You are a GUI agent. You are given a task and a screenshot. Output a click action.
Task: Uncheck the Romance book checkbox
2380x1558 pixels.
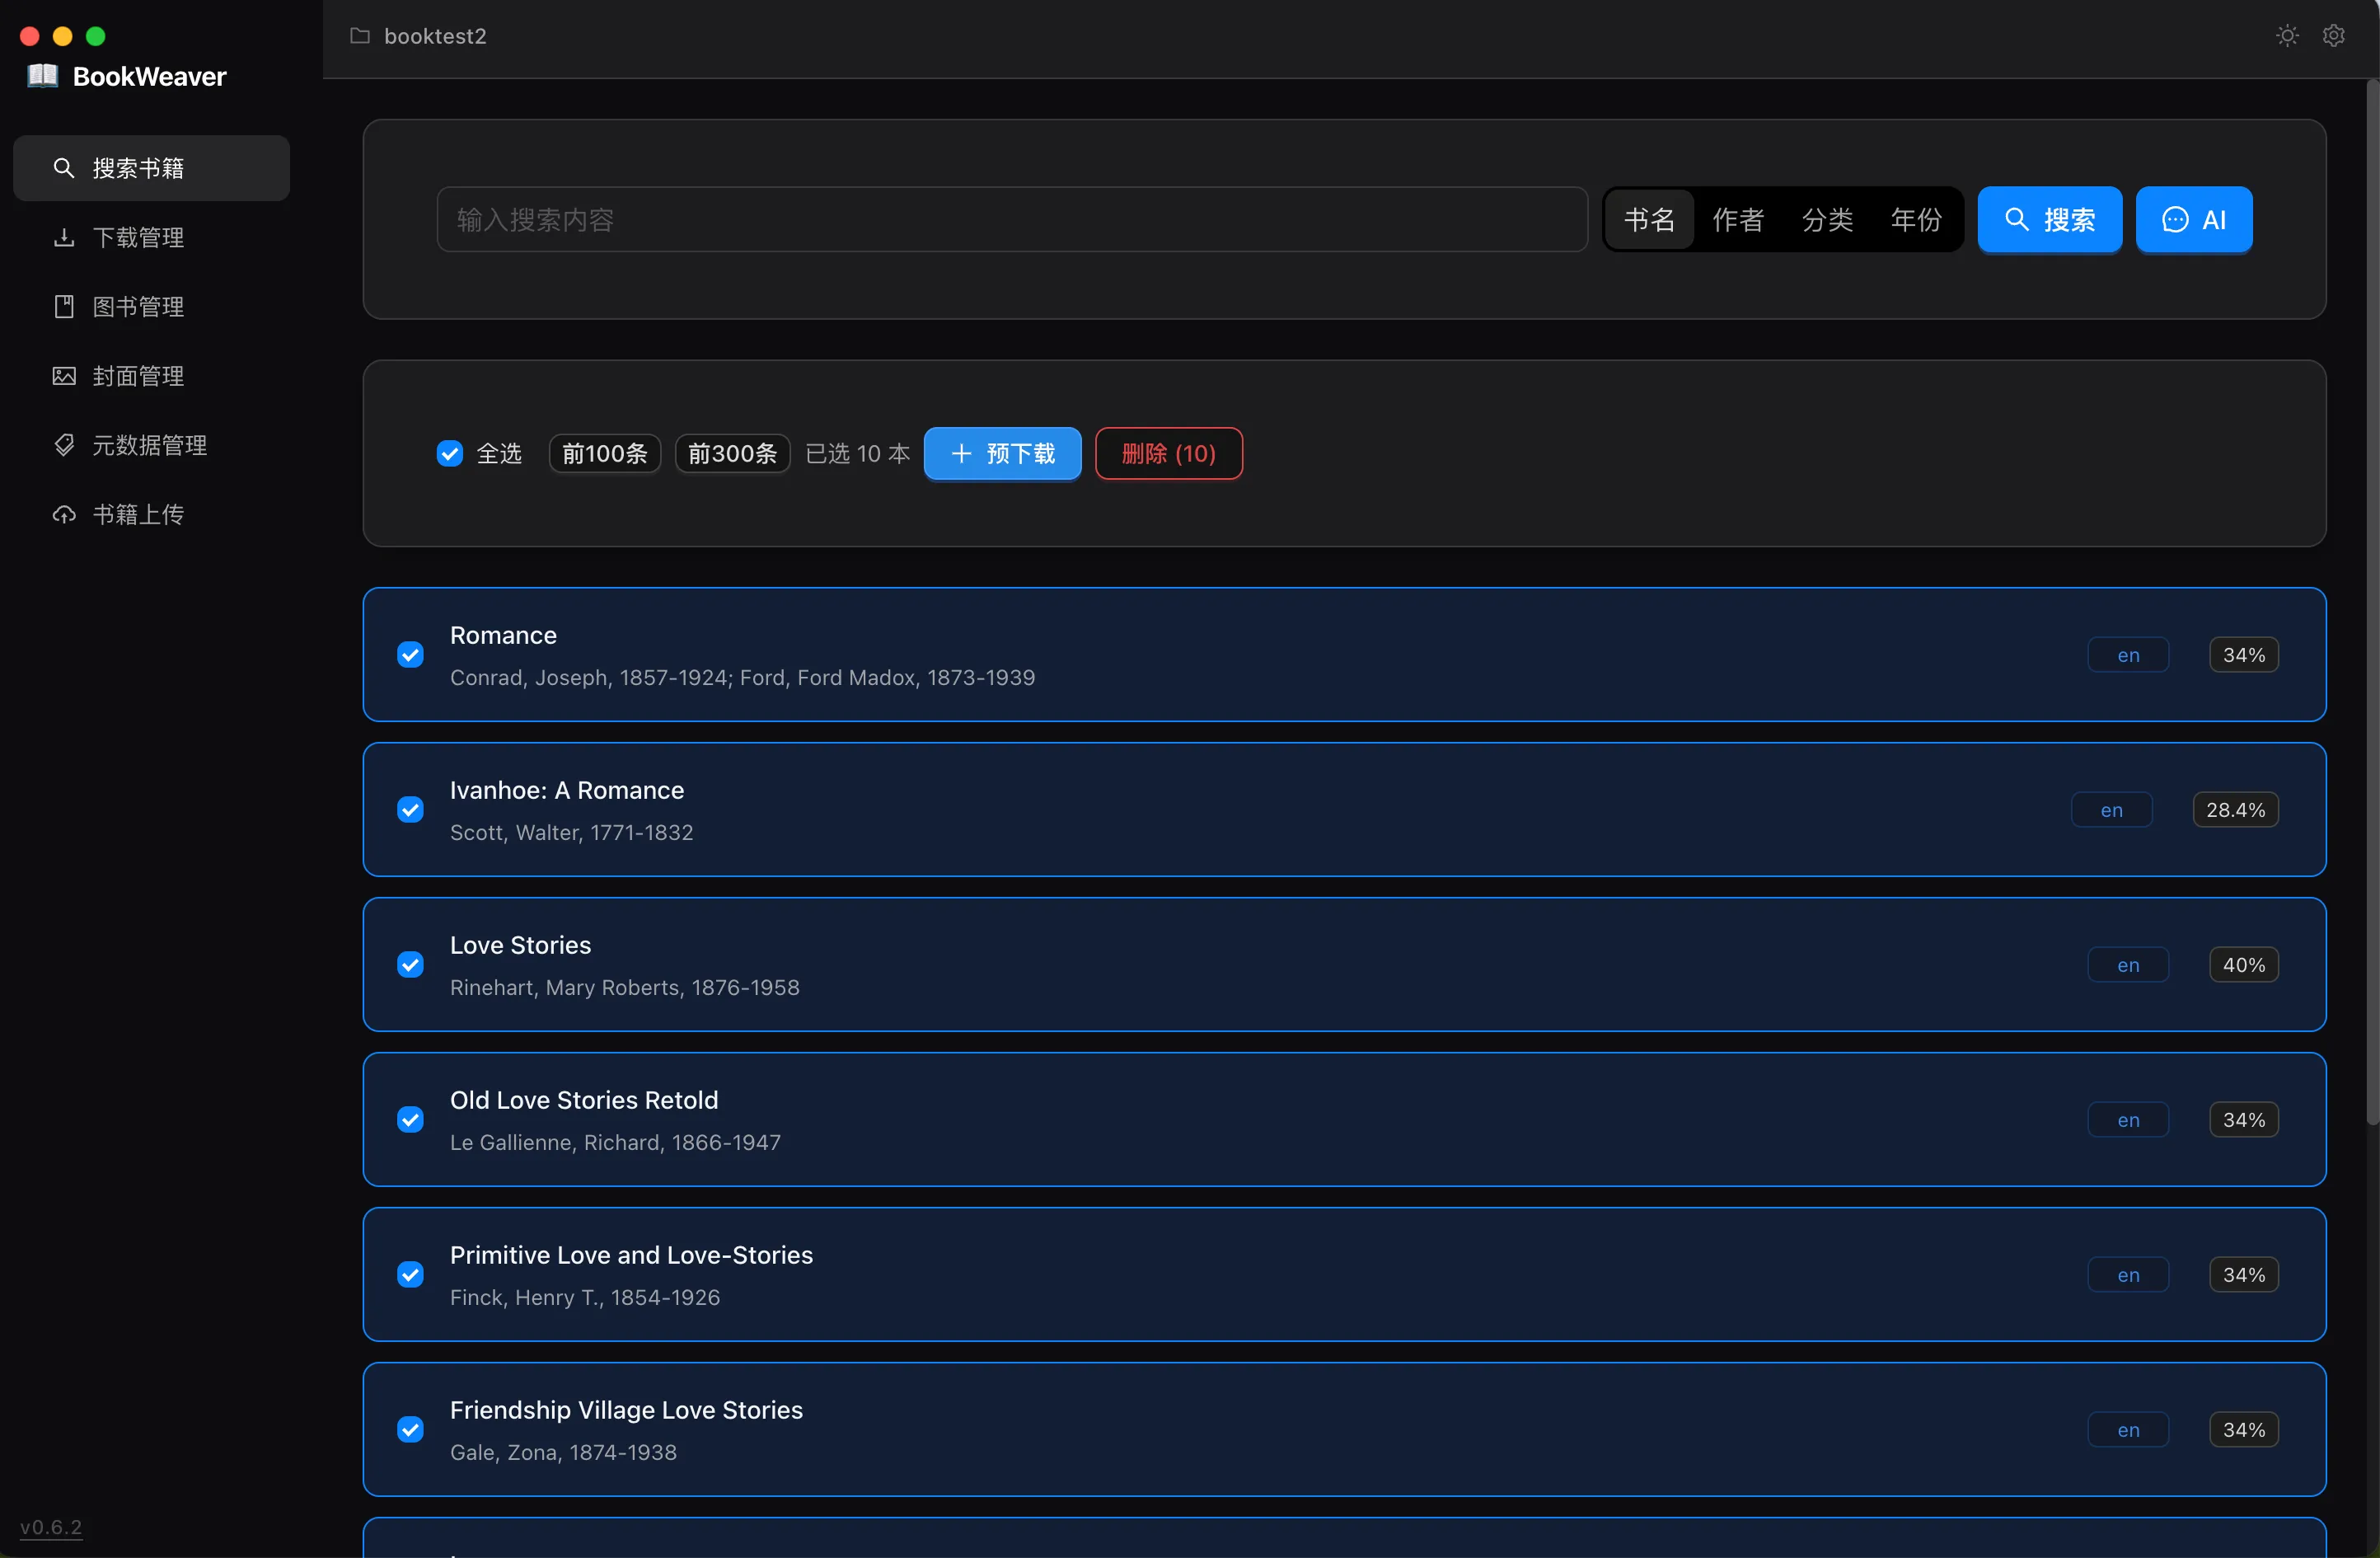pos(410,655)
